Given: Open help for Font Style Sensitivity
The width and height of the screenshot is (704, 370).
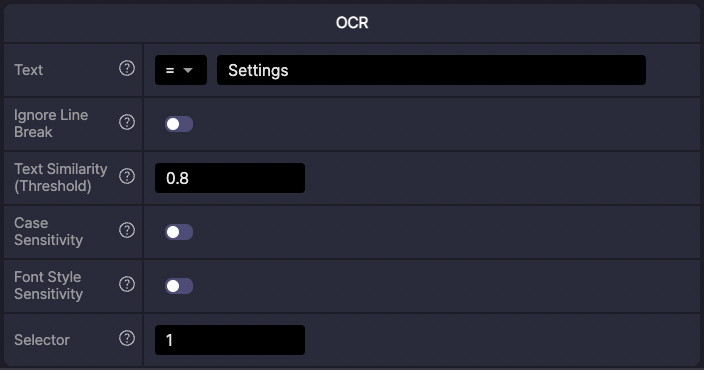Looking at the screenshot, I should [x=127, y=284].
